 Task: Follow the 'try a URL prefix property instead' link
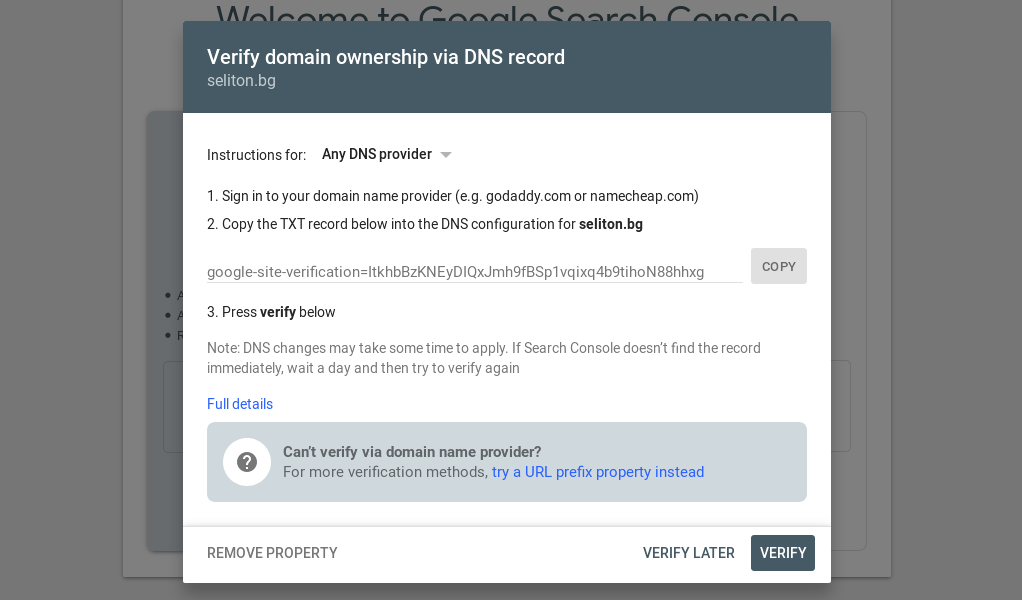tap(598, 472)
